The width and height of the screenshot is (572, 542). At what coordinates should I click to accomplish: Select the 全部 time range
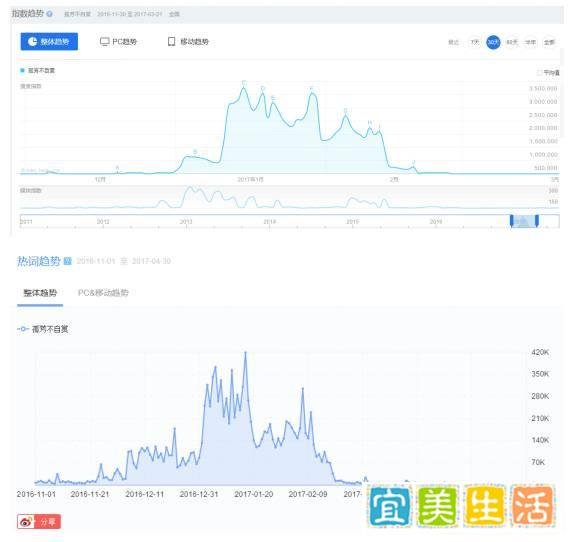549,42
